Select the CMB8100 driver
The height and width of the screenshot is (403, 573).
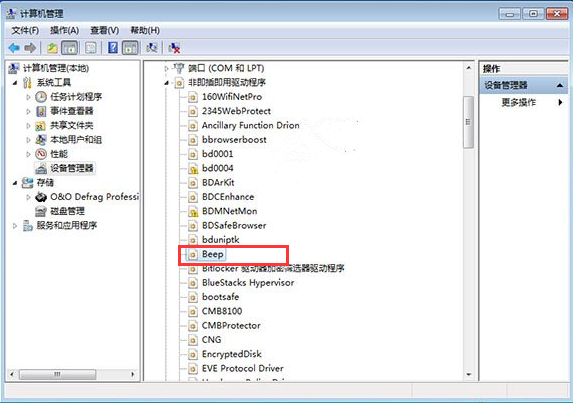click(x=222, y=311)
